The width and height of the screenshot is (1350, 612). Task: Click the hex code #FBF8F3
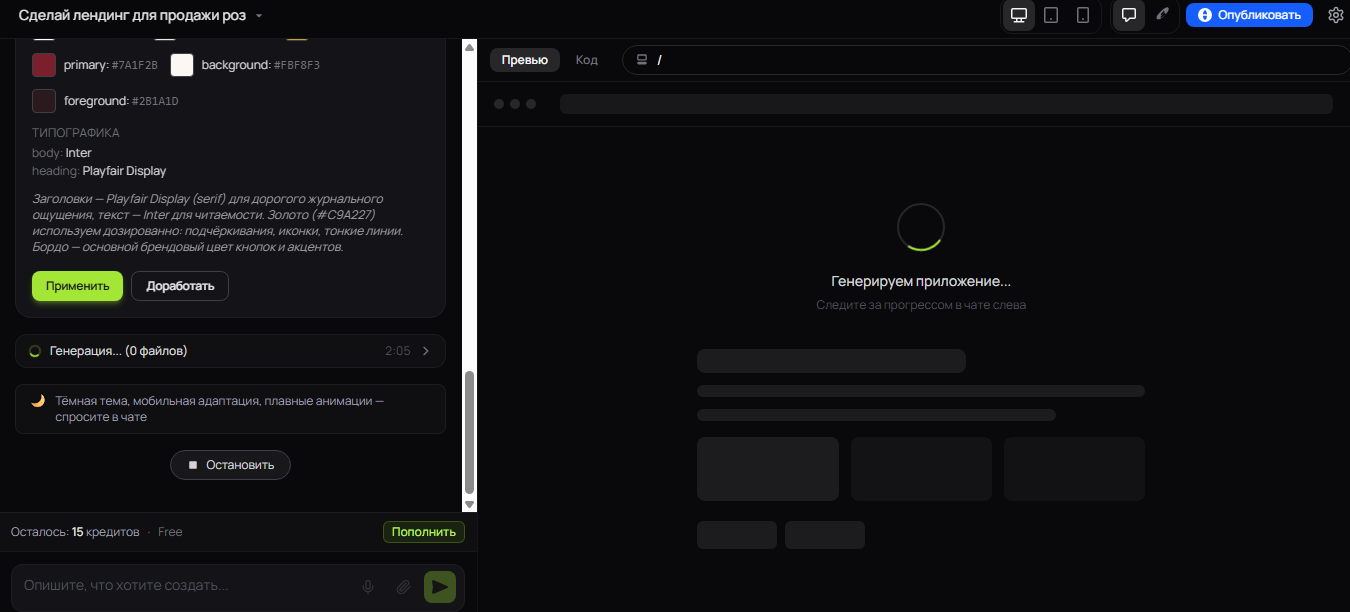pyautogui.click(x=297, y=65)
